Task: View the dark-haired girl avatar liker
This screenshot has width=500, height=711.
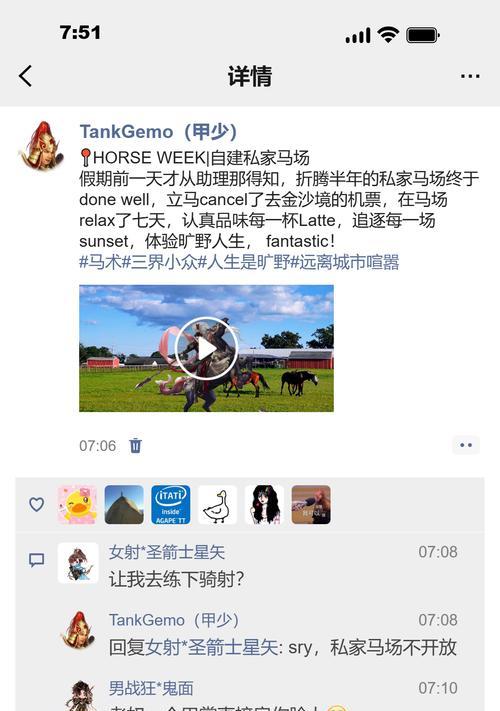Action: (264, 505)
